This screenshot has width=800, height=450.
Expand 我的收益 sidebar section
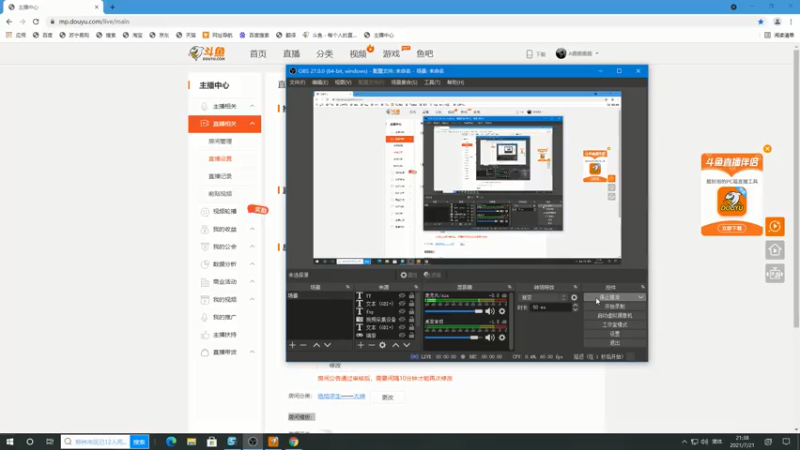[252, 229]
